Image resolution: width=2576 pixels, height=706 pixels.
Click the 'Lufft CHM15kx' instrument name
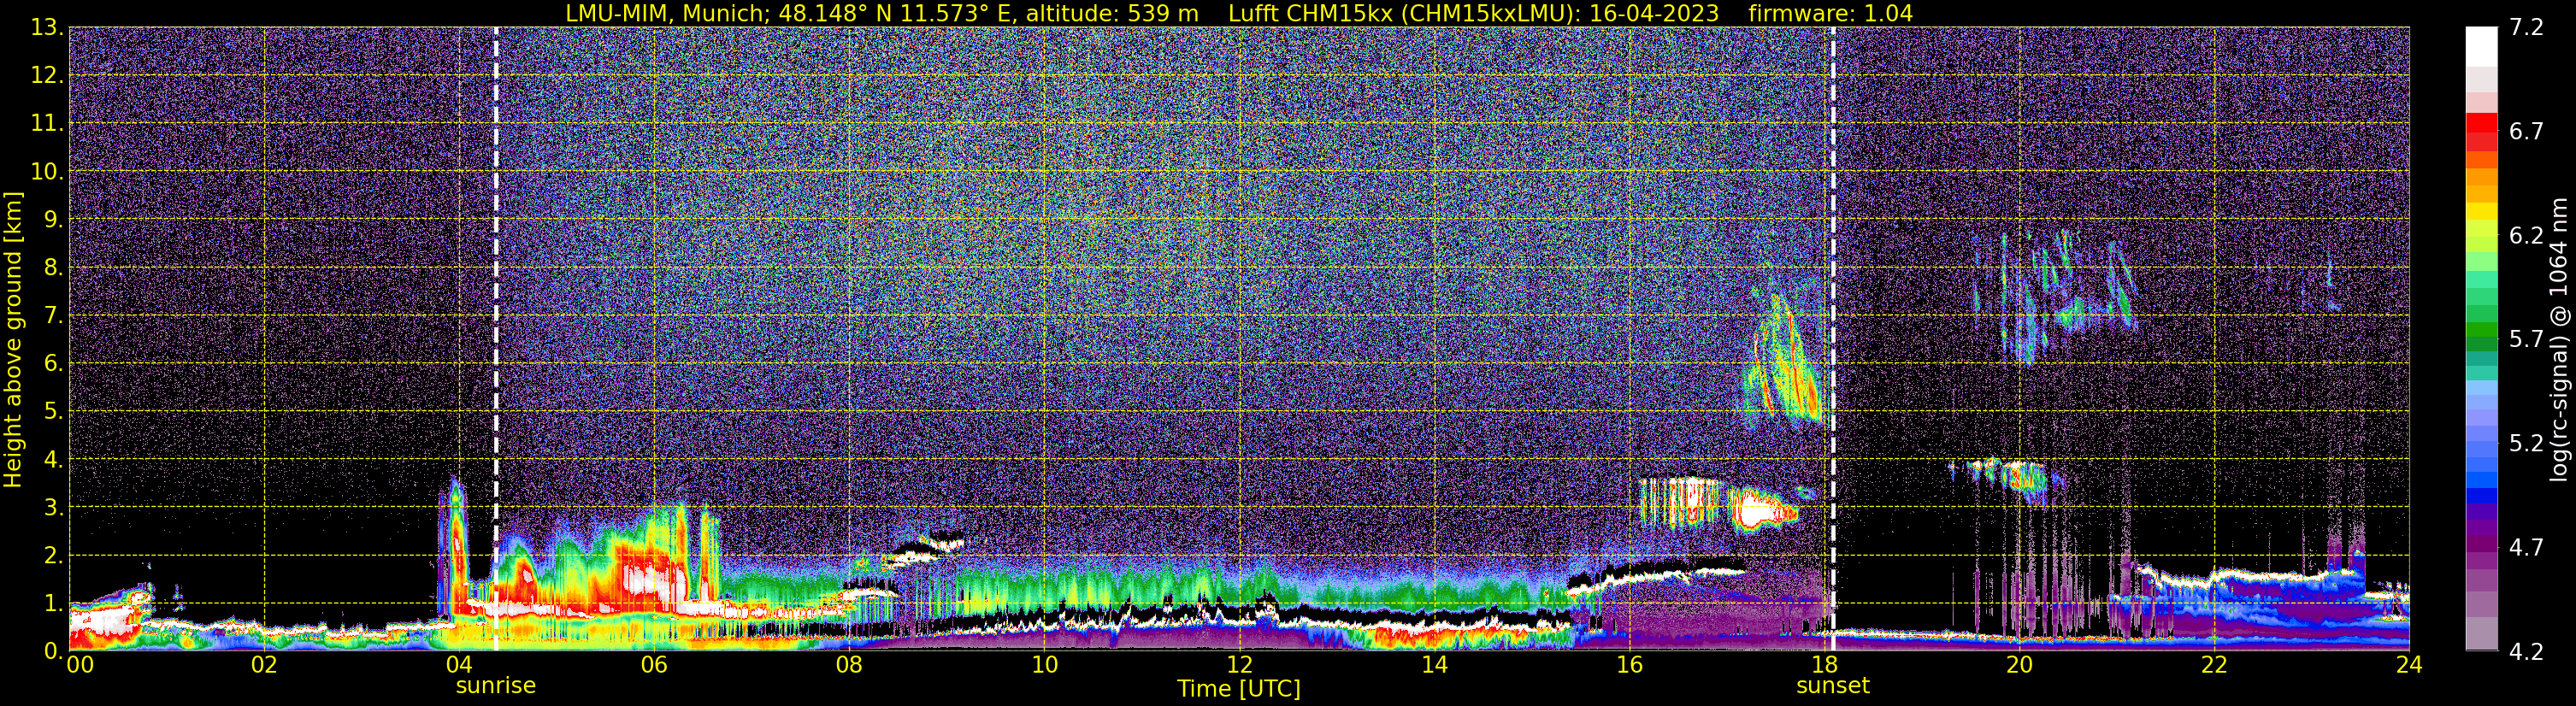[1312, 13]
